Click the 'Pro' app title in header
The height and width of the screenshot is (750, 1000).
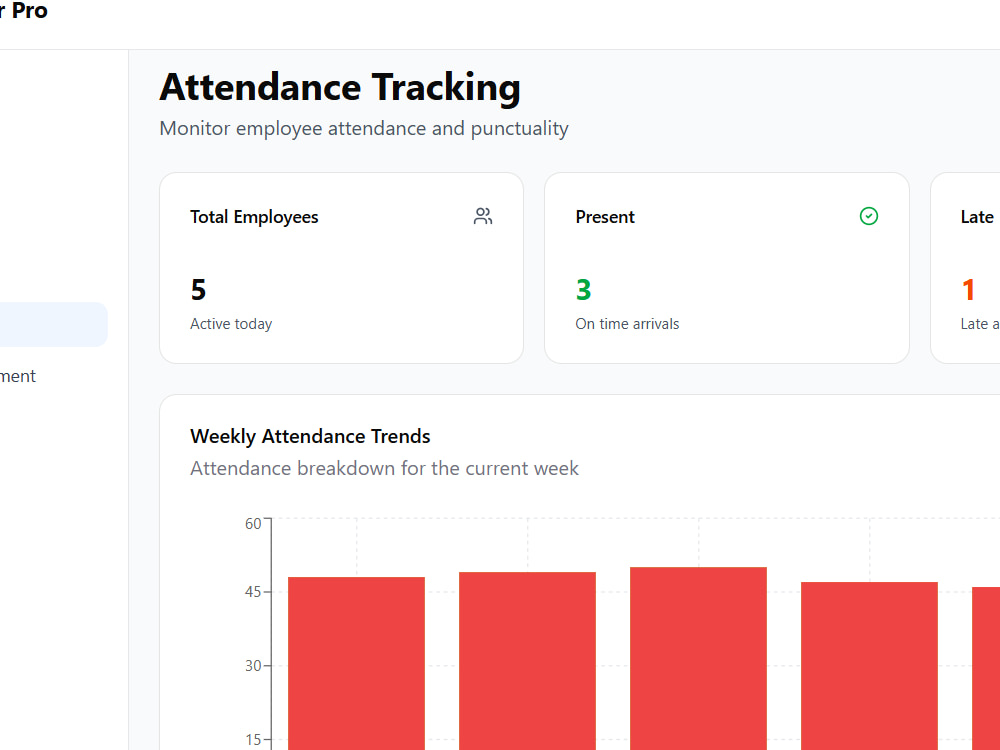tap(29, 11)
